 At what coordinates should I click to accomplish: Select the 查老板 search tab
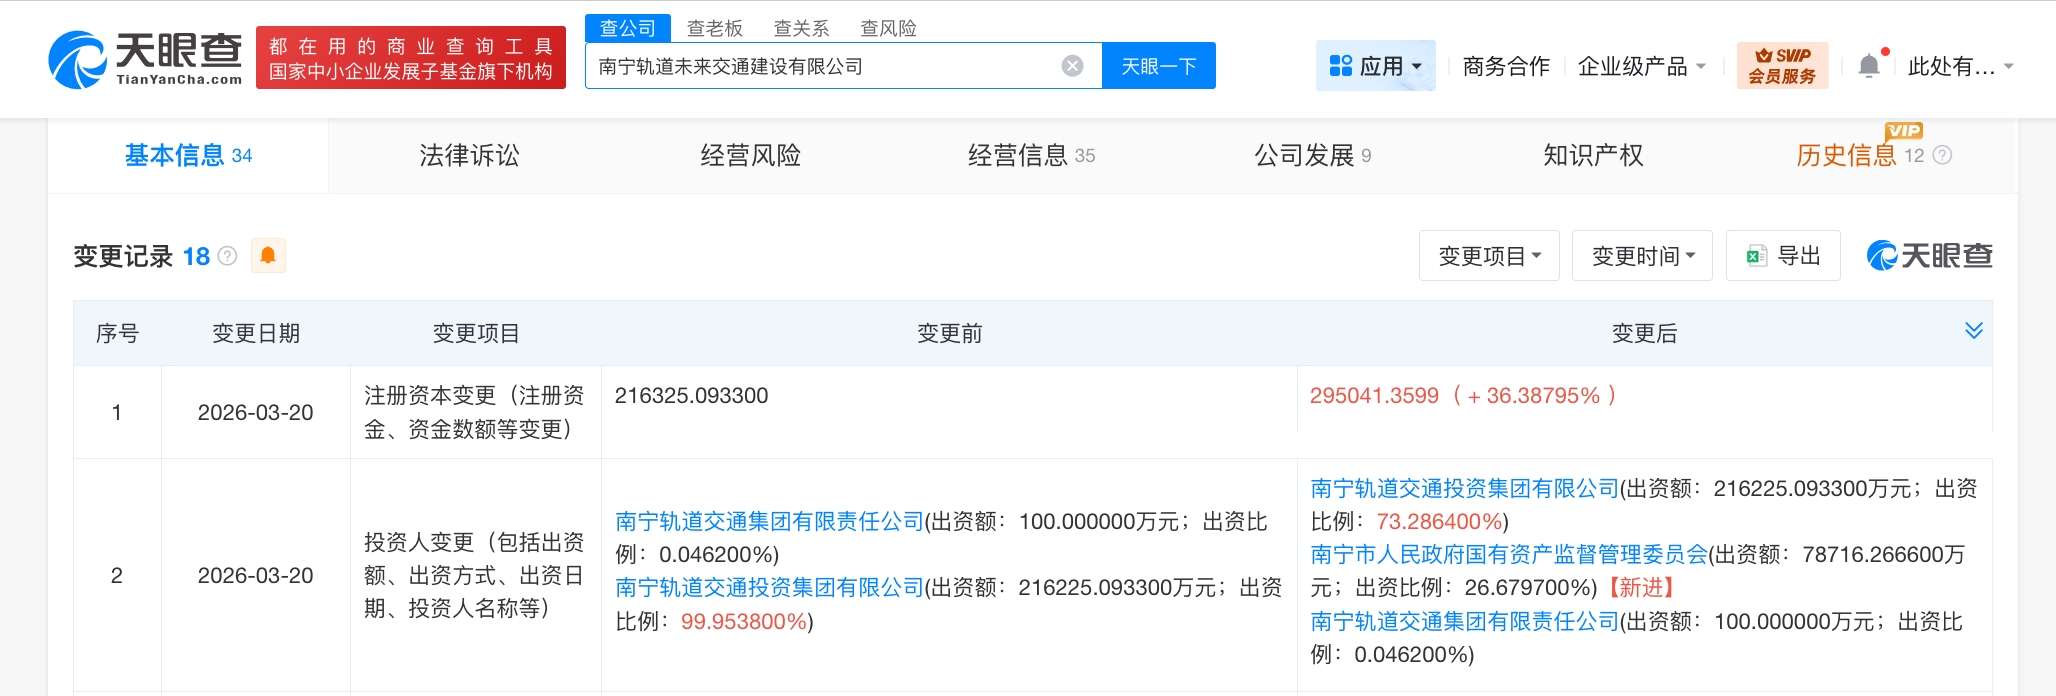click(x=714, y=28)
